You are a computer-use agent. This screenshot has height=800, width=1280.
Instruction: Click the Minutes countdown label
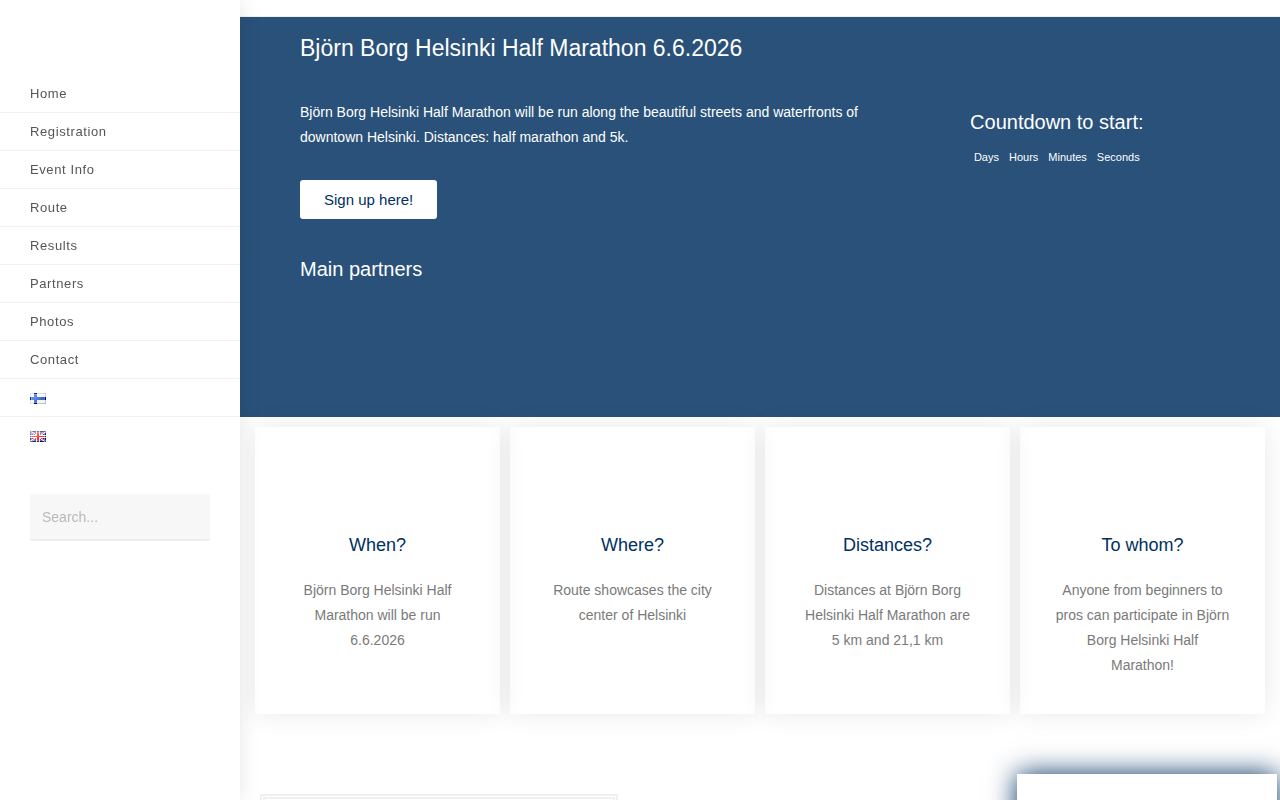point(1067,157)
